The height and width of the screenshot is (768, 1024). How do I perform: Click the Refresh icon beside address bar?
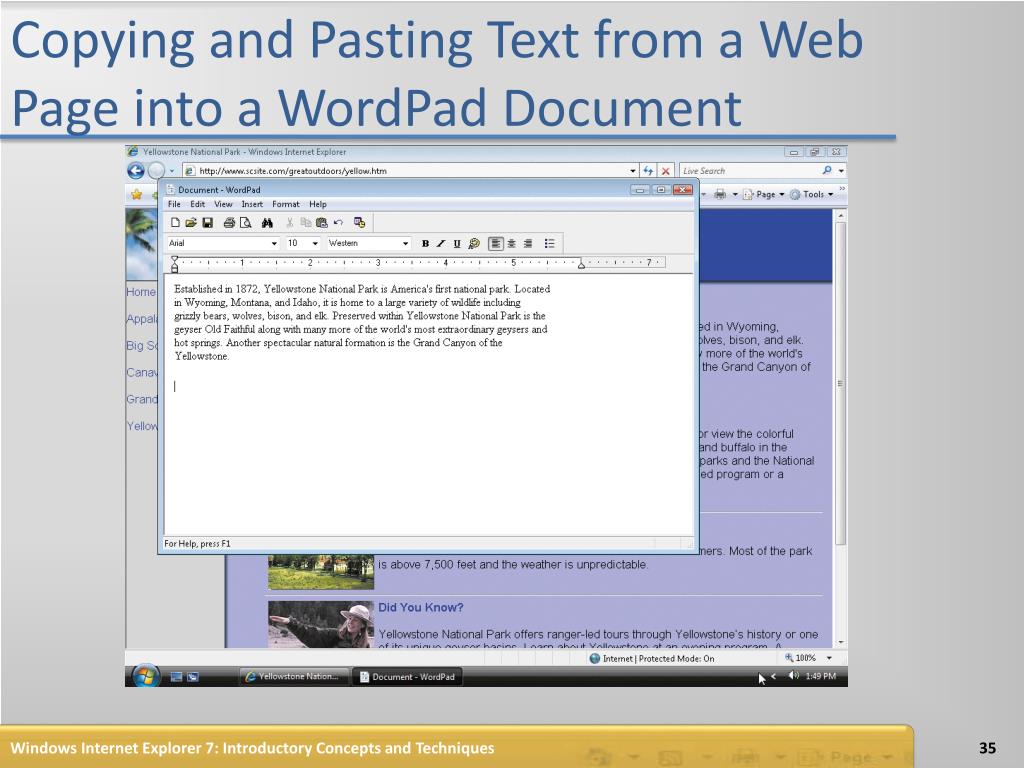click(648, 170)
